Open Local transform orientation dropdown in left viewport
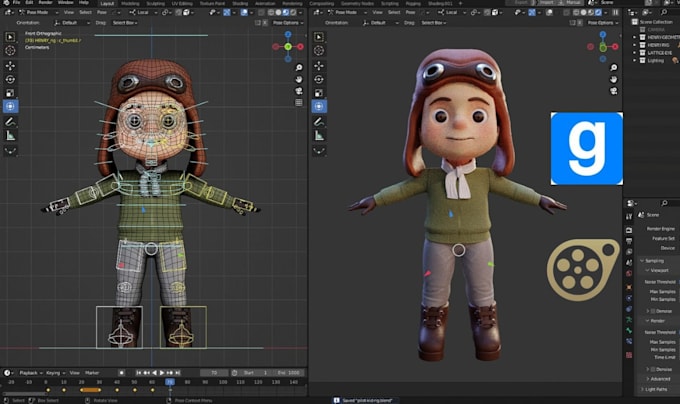The height and width of the screenshot is (404, 680). point(142,13)
